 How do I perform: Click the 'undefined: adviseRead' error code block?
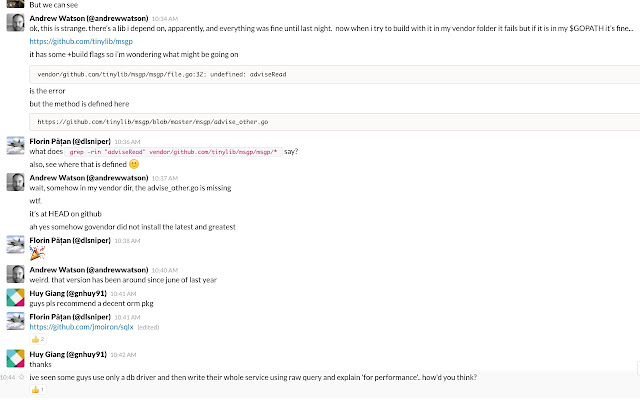[x=335, y=75]
